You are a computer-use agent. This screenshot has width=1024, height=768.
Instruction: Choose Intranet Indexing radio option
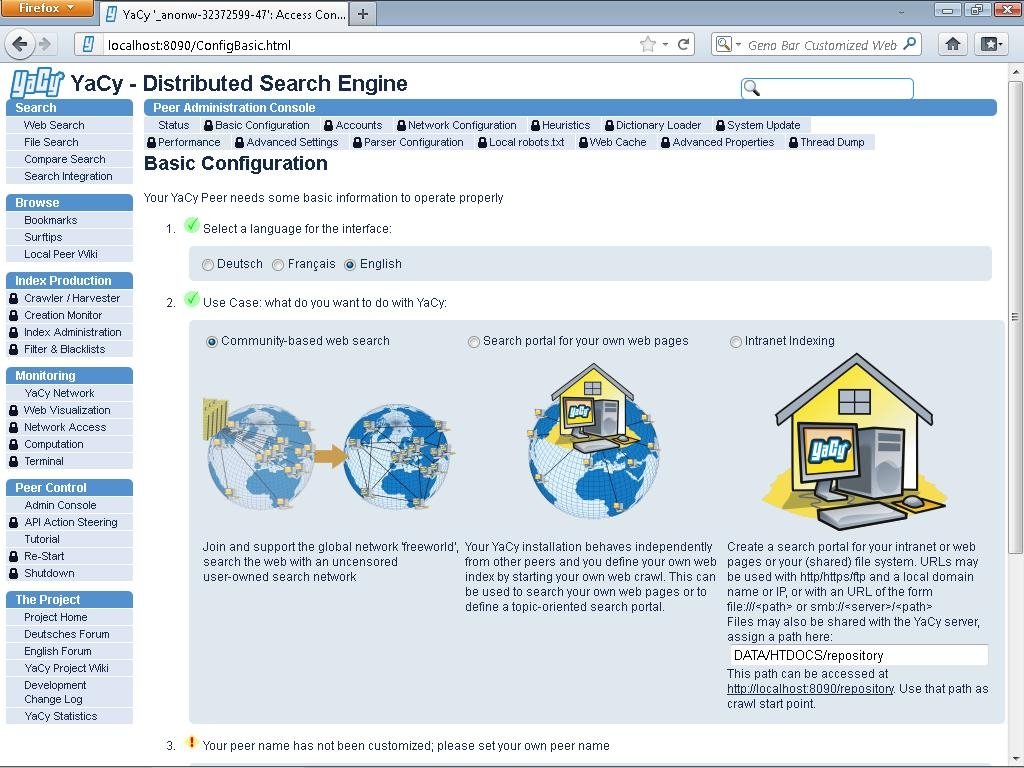coord(736,342)
